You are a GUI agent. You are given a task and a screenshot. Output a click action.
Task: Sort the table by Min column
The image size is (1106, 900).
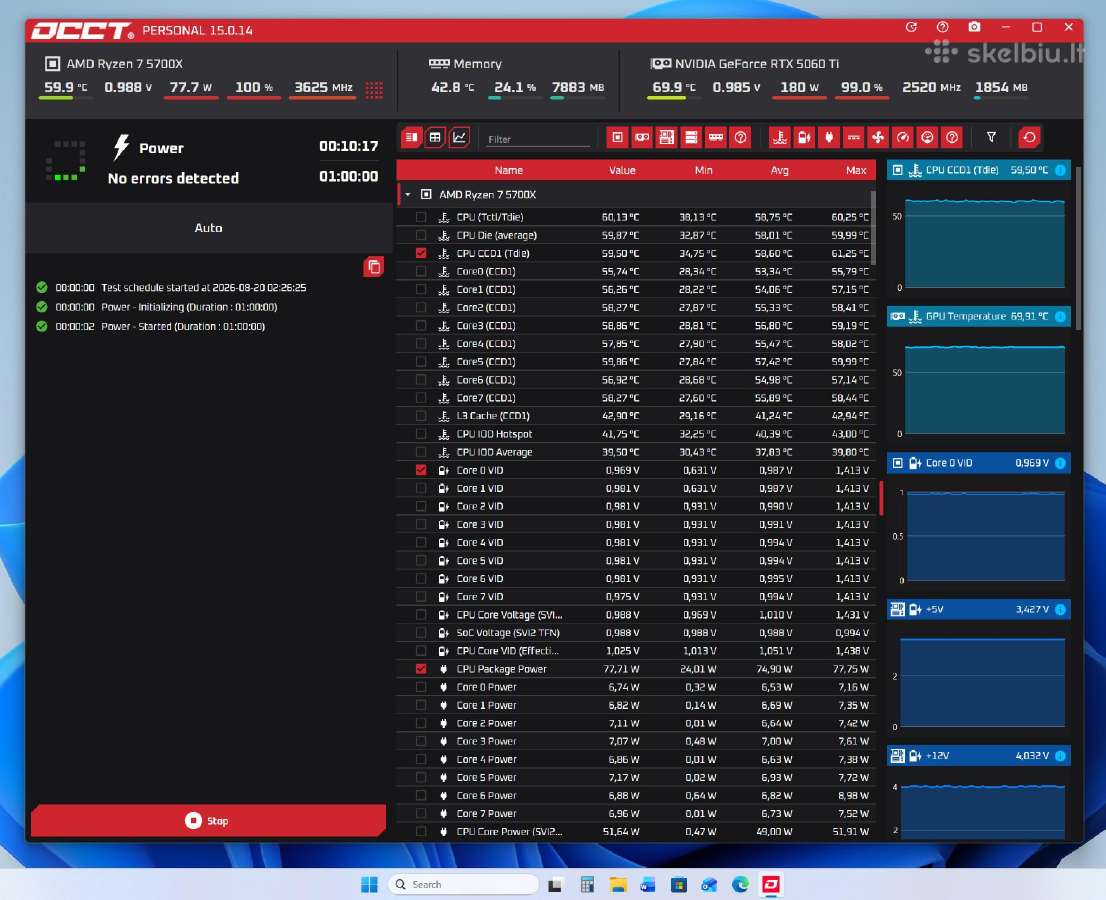703,170
